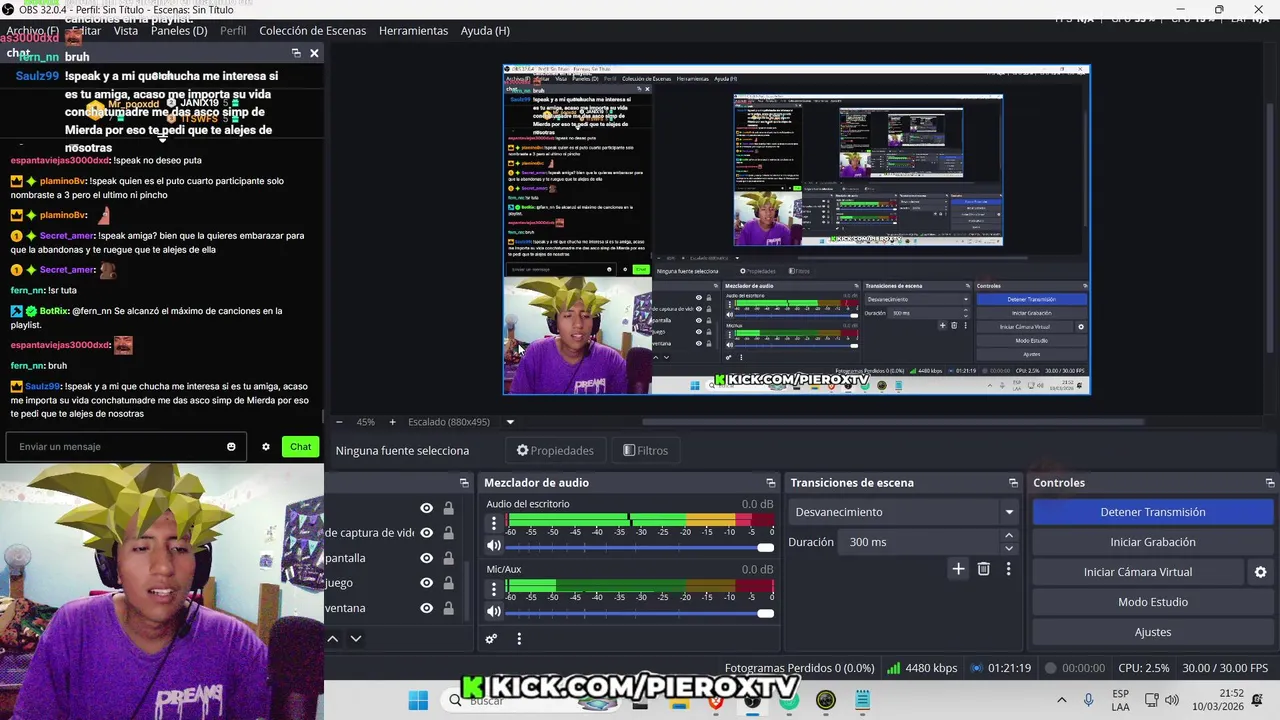Open the Perfil menu
Screen dimensions: 1280x720
tap(233, 31)
